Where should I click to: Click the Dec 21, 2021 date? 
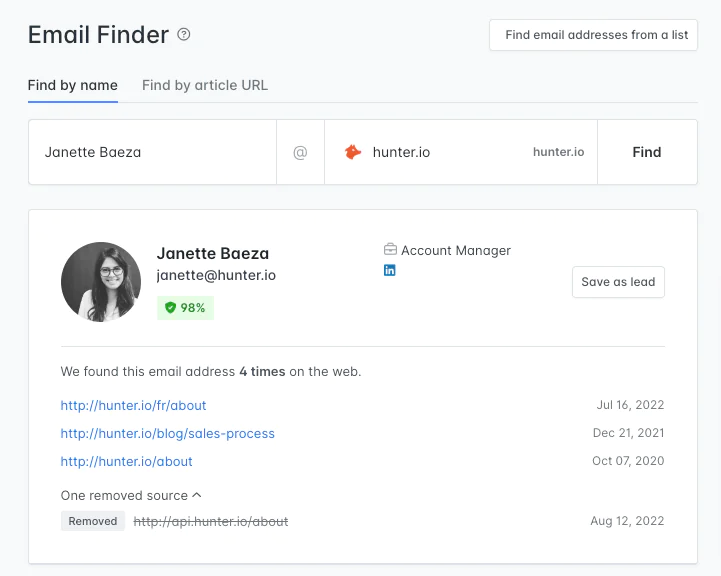tap(628, 433)
